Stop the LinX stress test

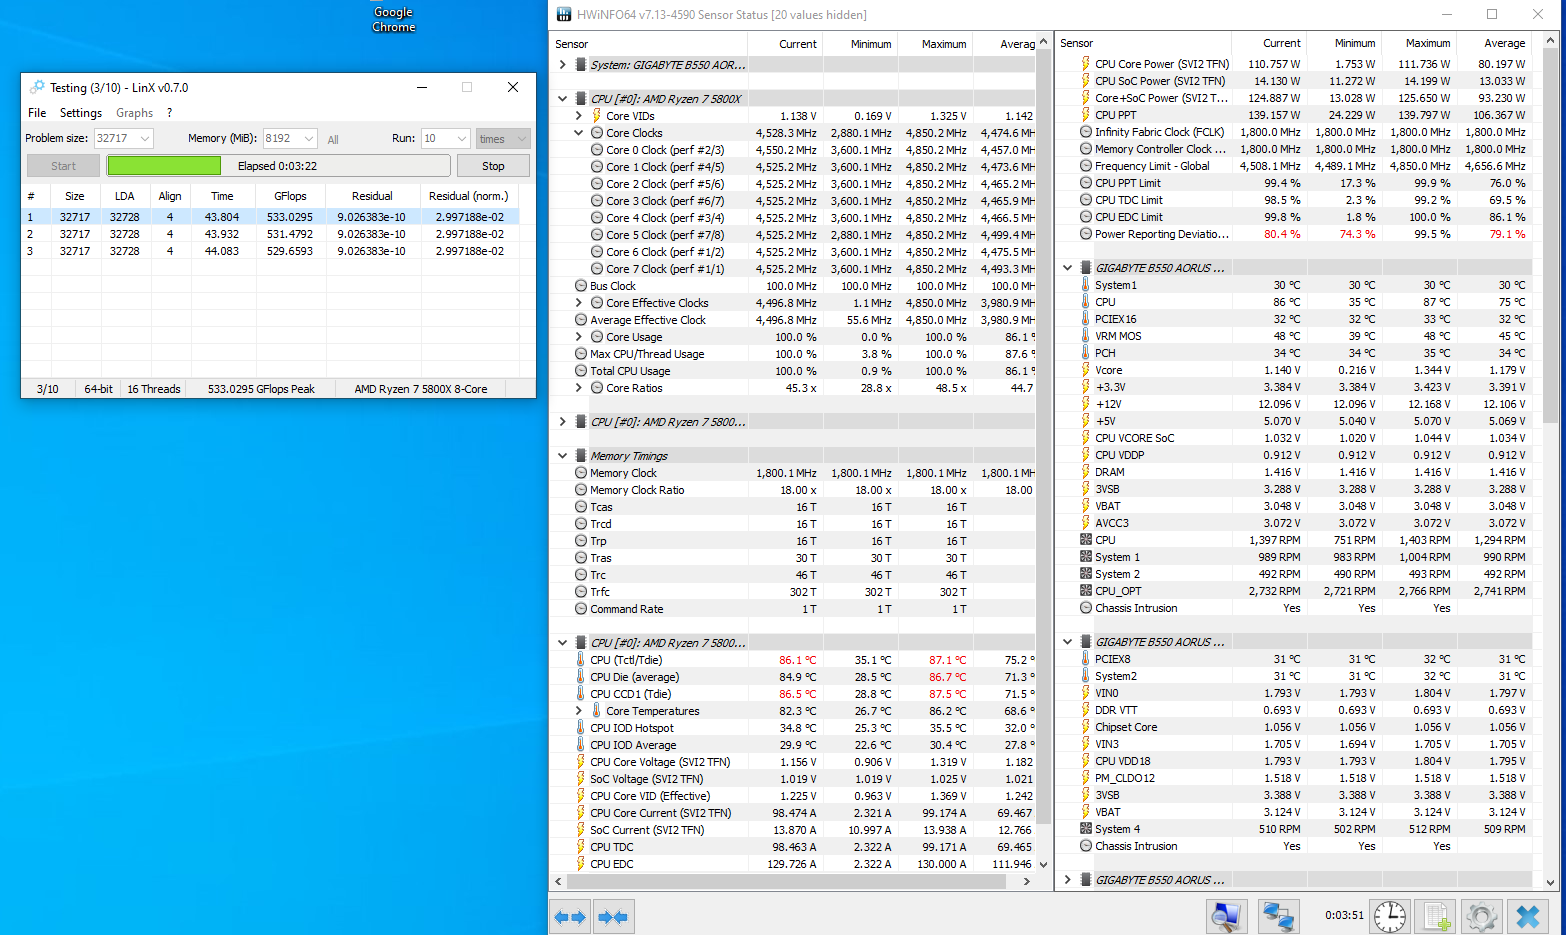point(493,166)
